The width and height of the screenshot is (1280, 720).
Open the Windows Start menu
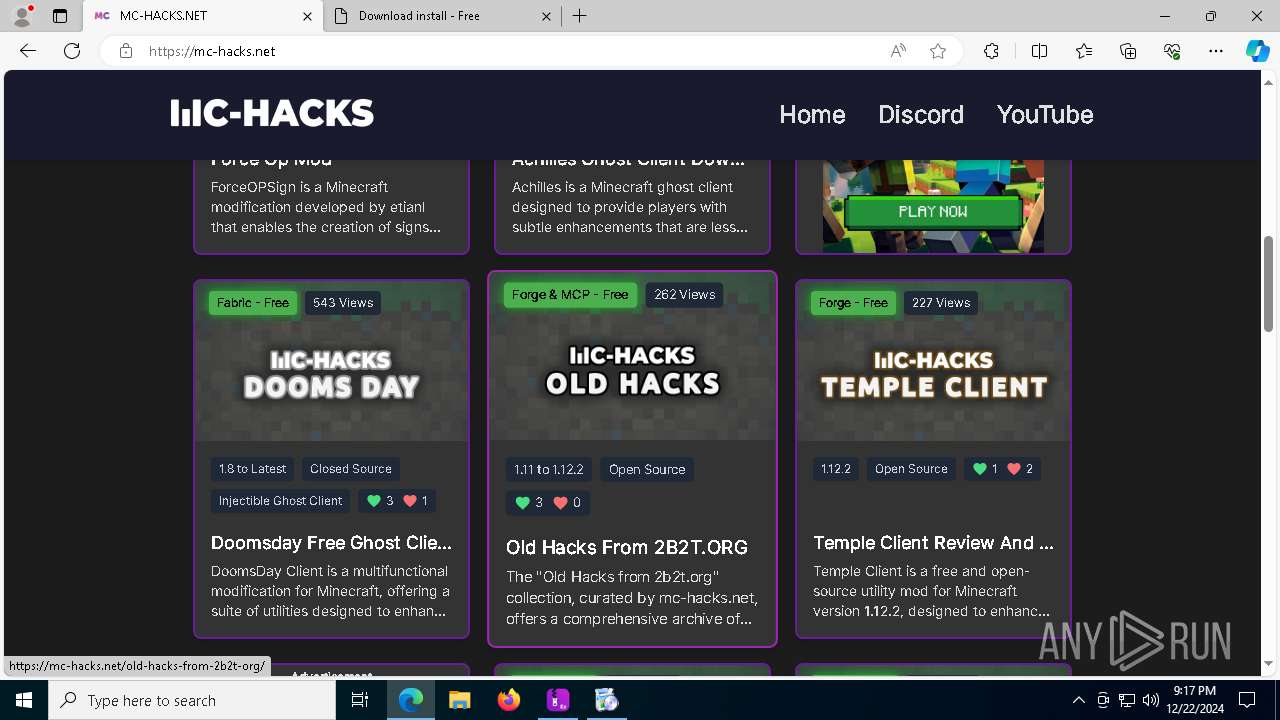24,700
